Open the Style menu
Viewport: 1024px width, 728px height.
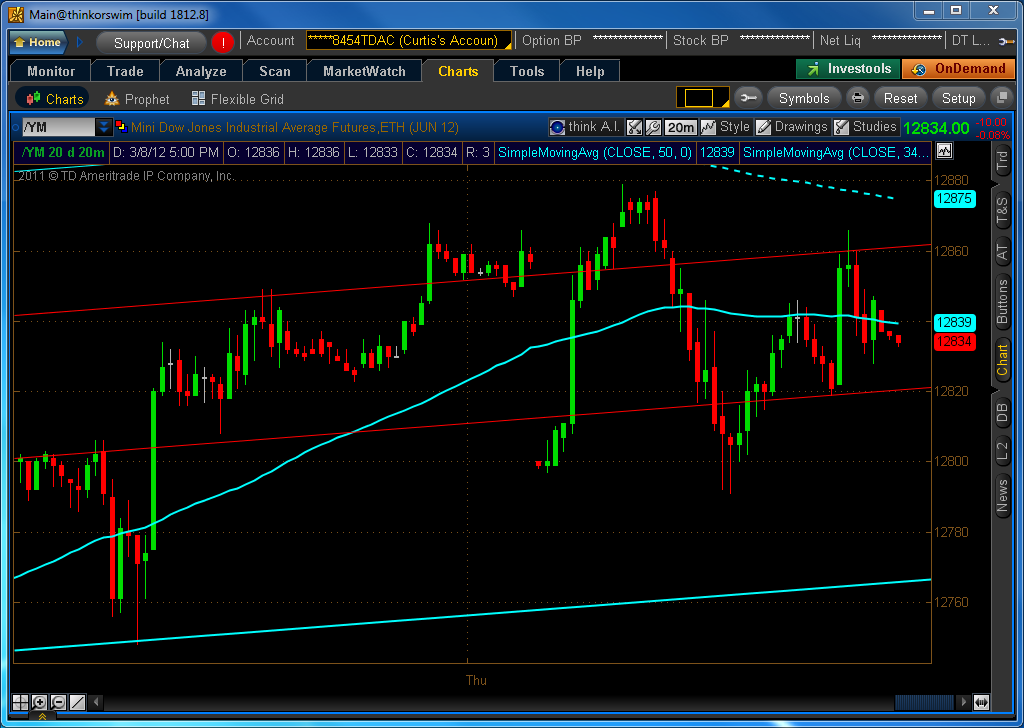[725, 127]
